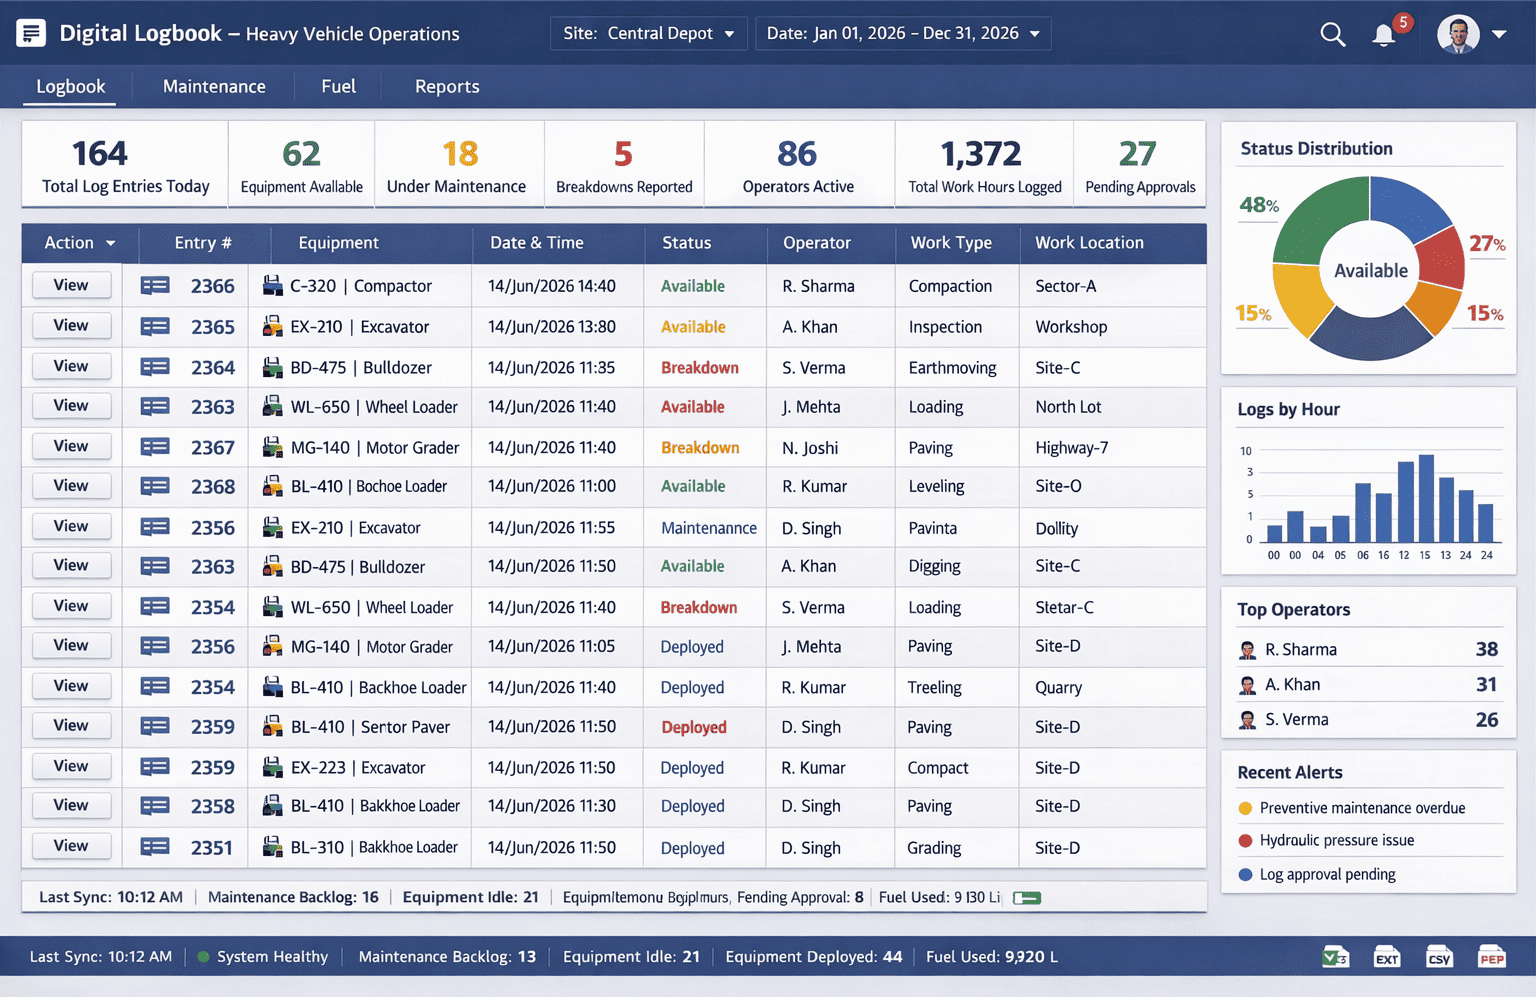
Task: Click the blue log entry icon beside 2366
Action: click(155, 285)
